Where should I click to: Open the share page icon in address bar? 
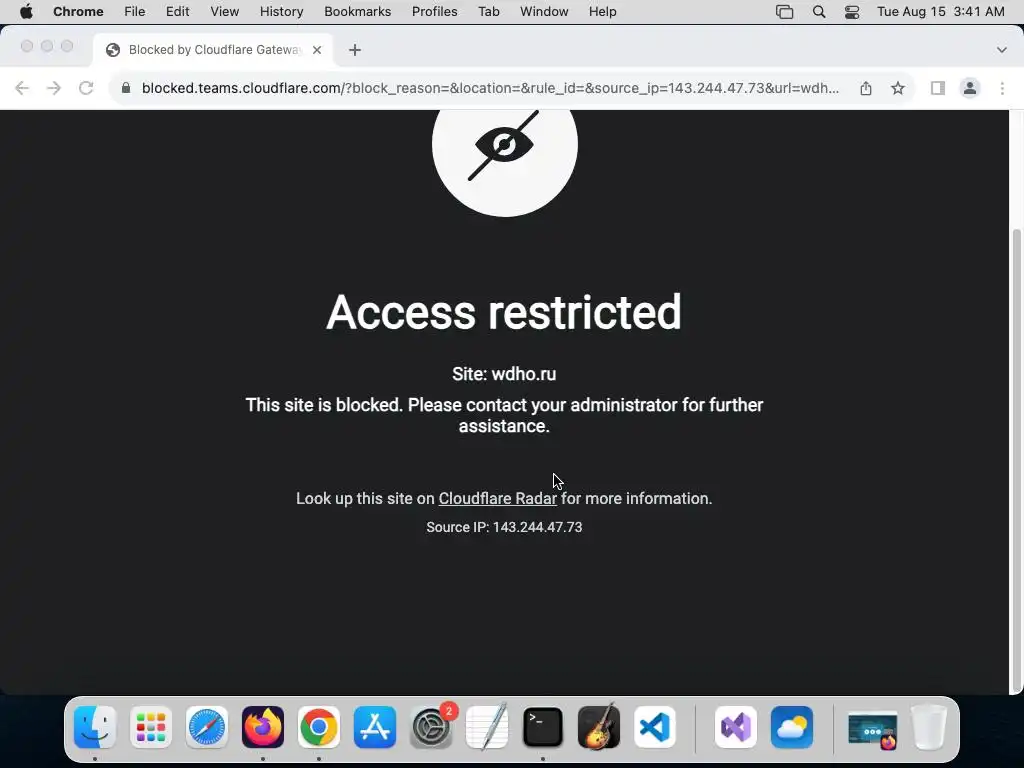click(x=866, y=88)
